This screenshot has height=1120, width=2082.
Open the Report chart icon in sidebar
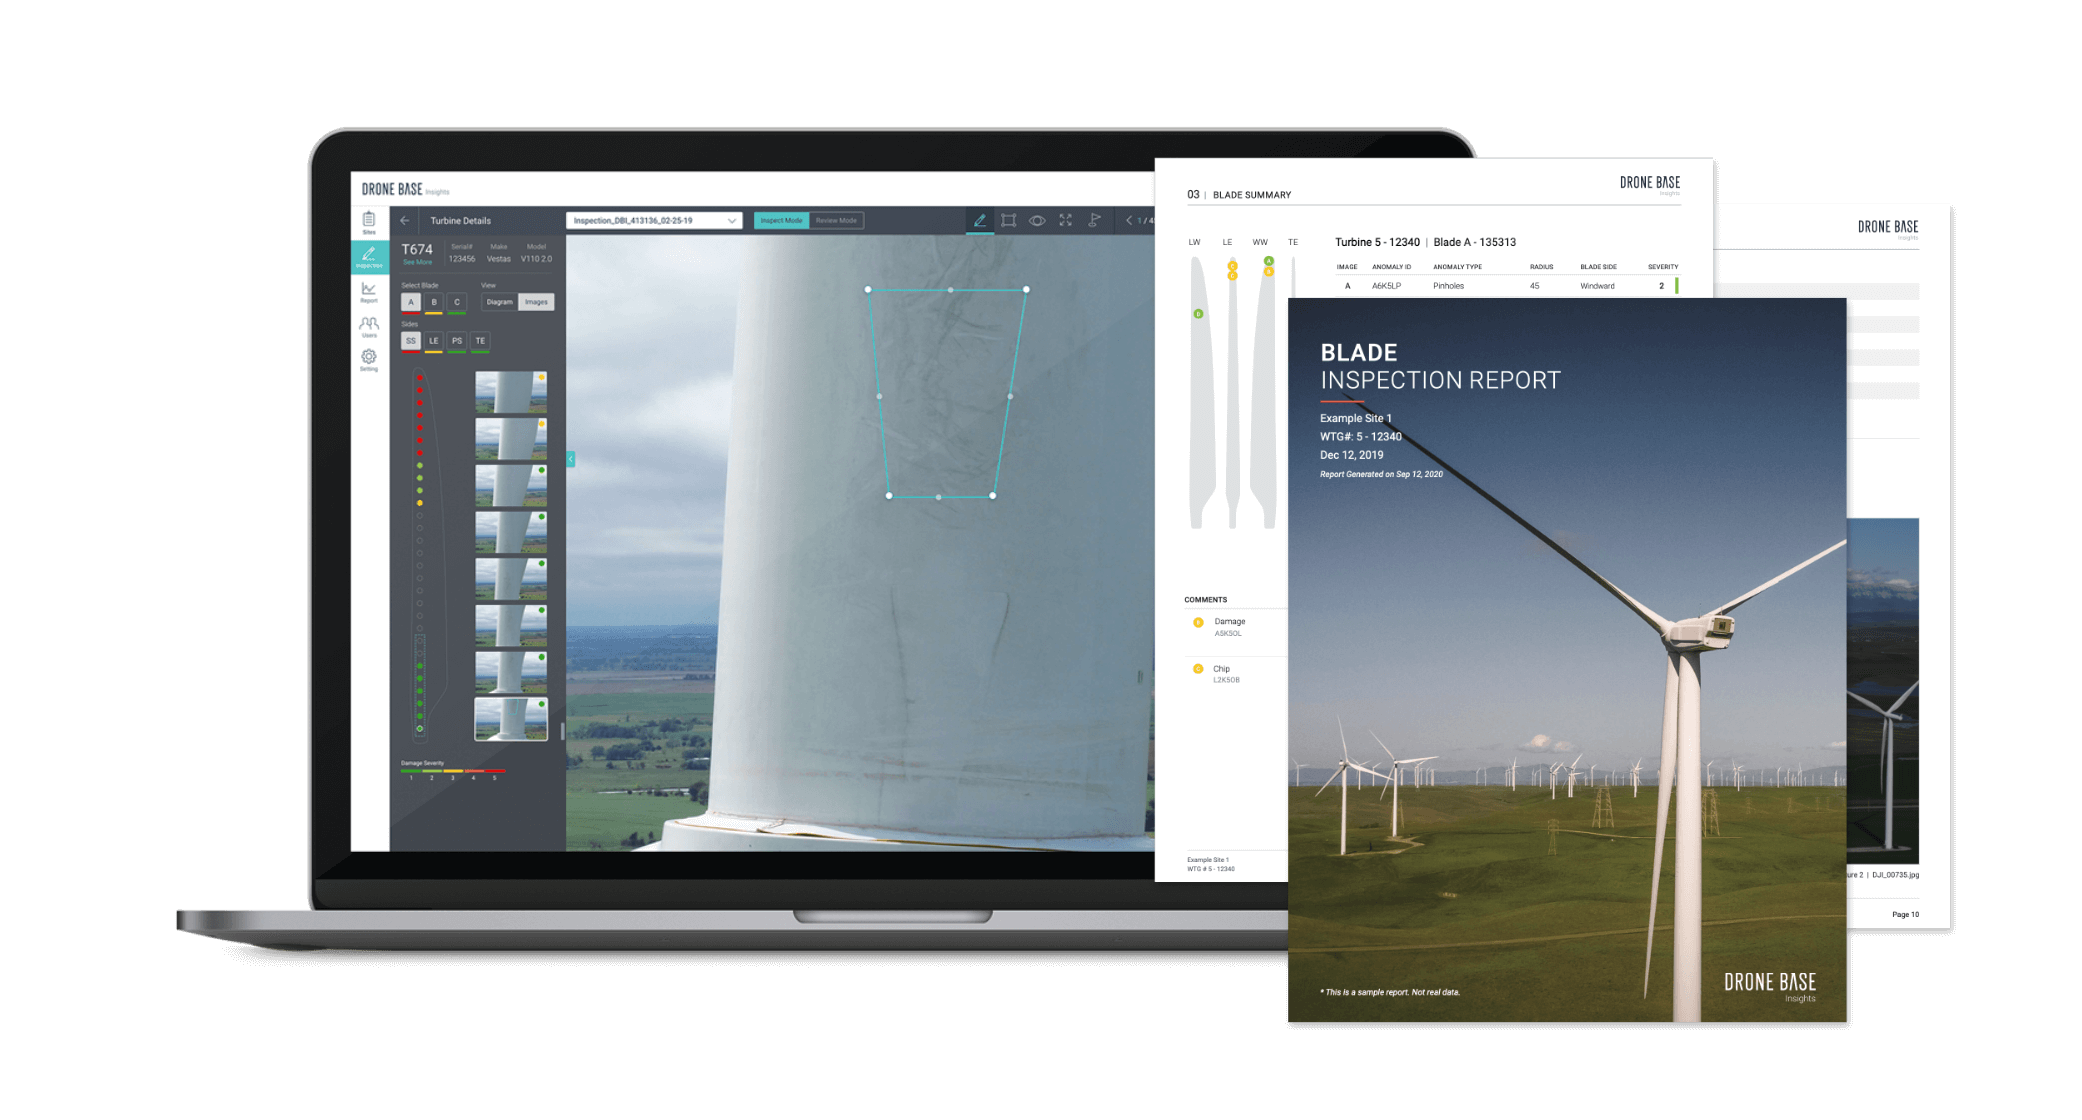(x=369, y=291)
